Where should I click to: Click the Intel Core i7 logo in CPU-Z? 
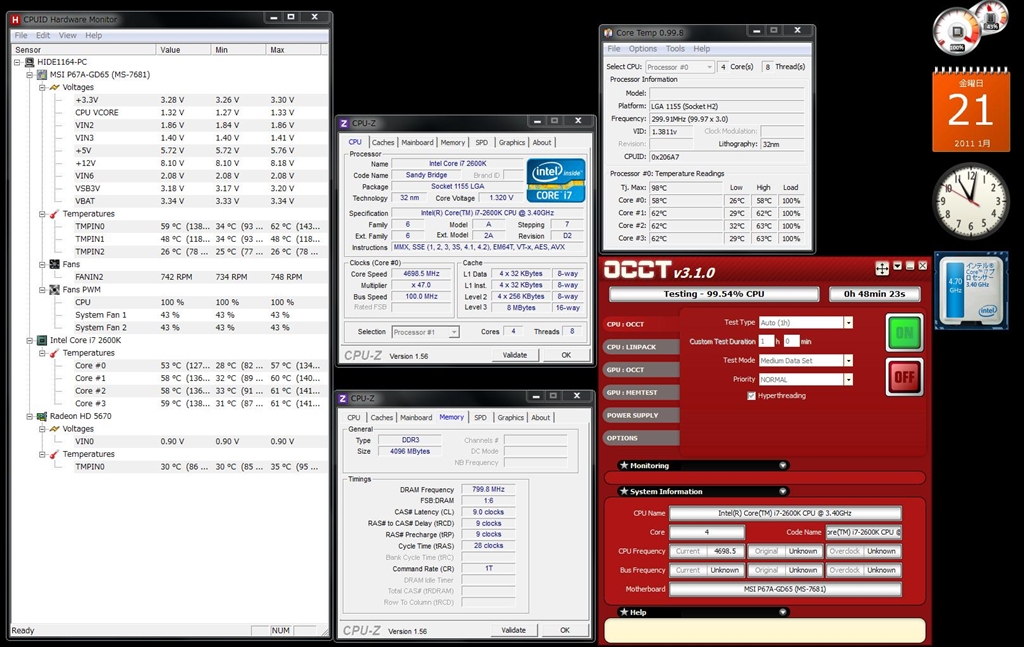pyautogui.click(x=556, y=180)
